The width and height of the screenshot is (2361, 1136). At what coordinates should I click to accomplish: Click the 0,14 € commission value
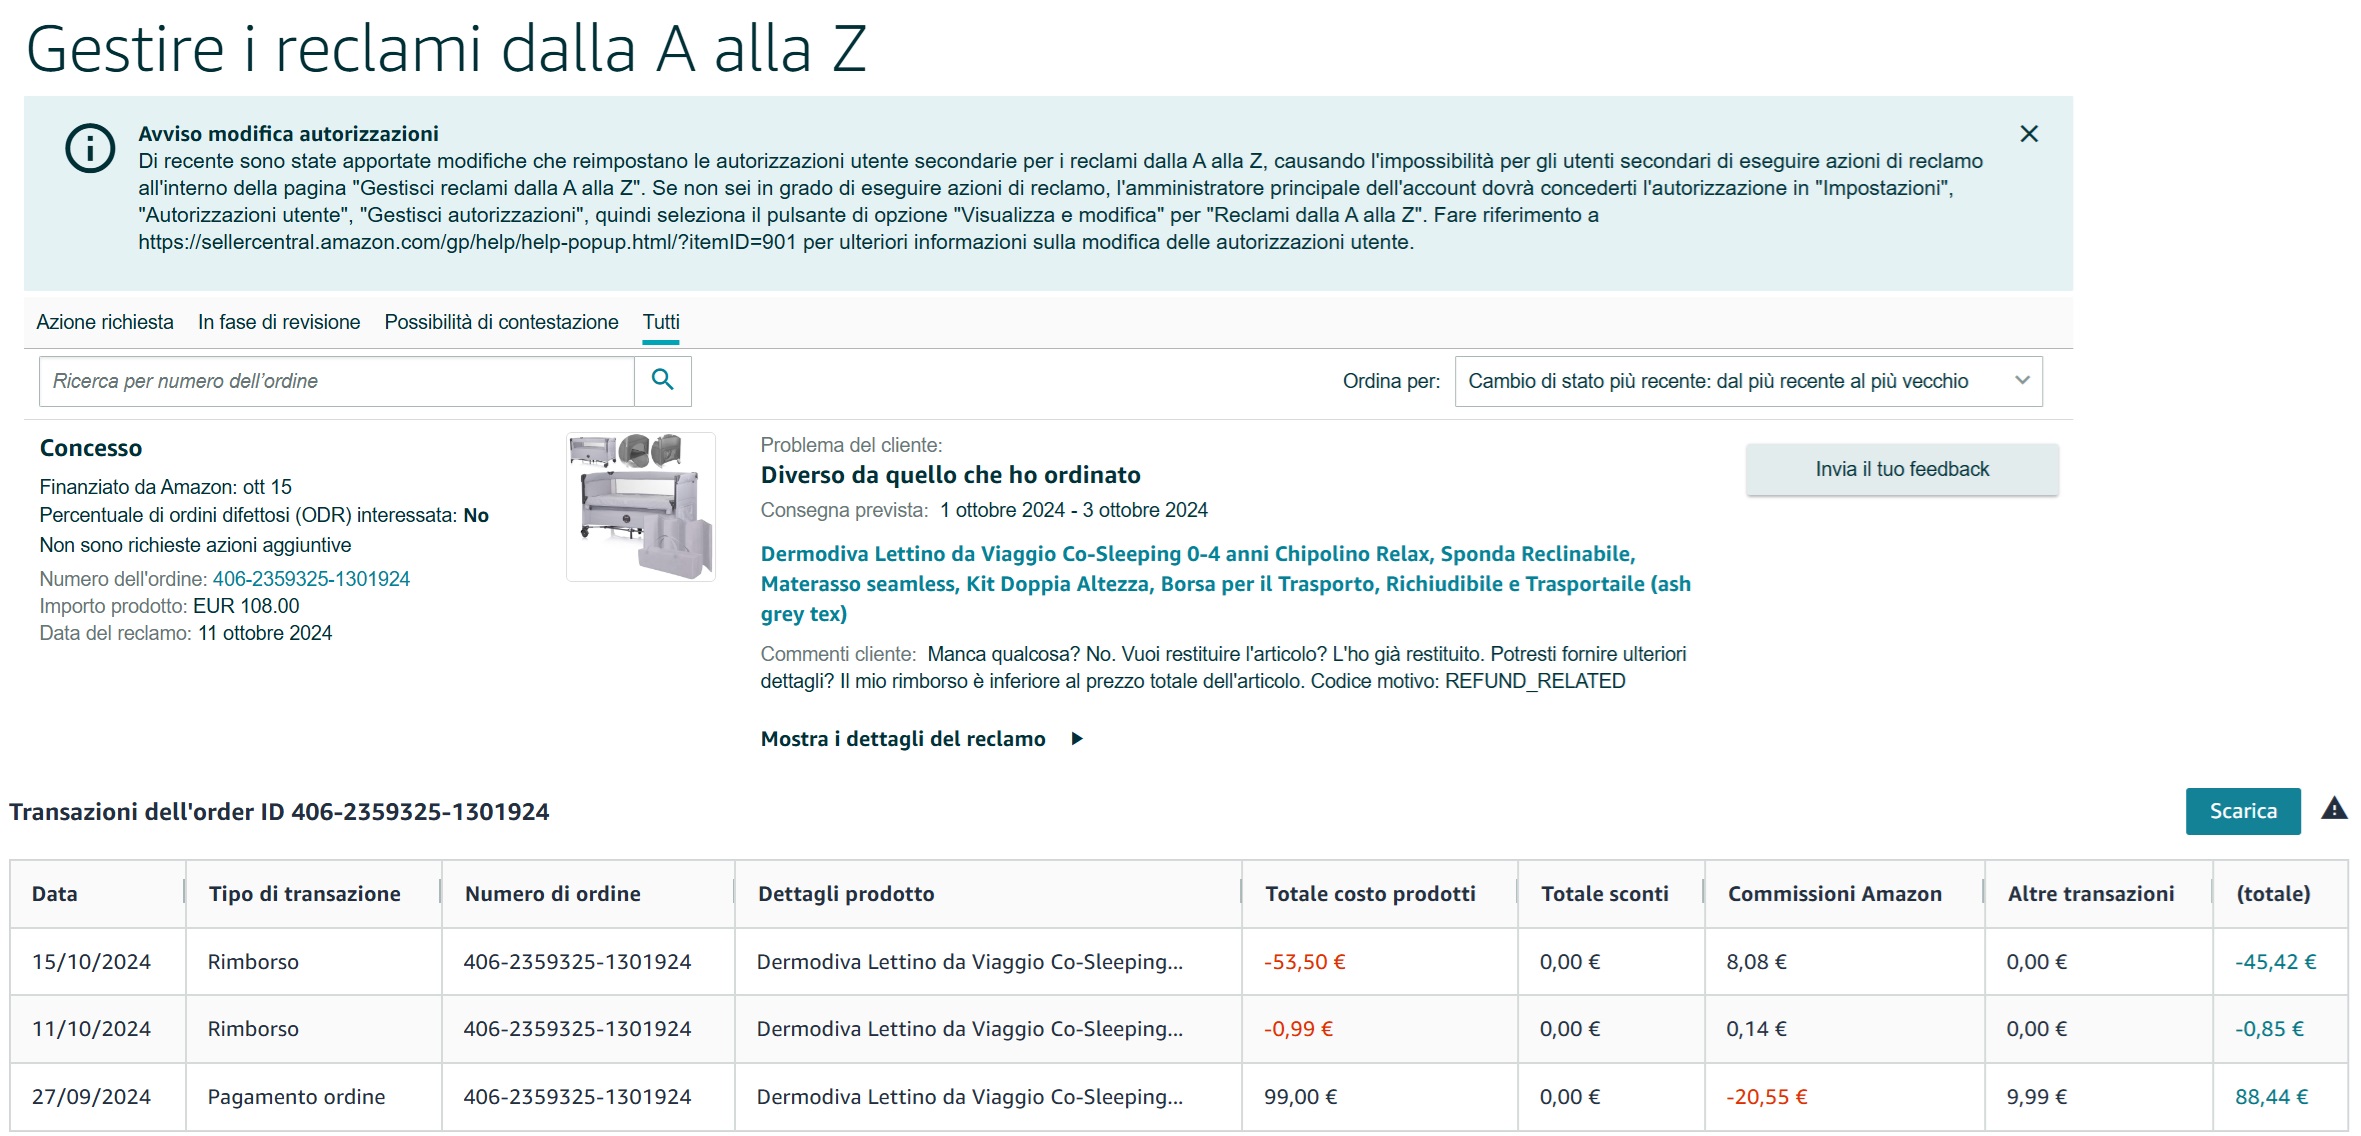click(x=1756, y=1029)
